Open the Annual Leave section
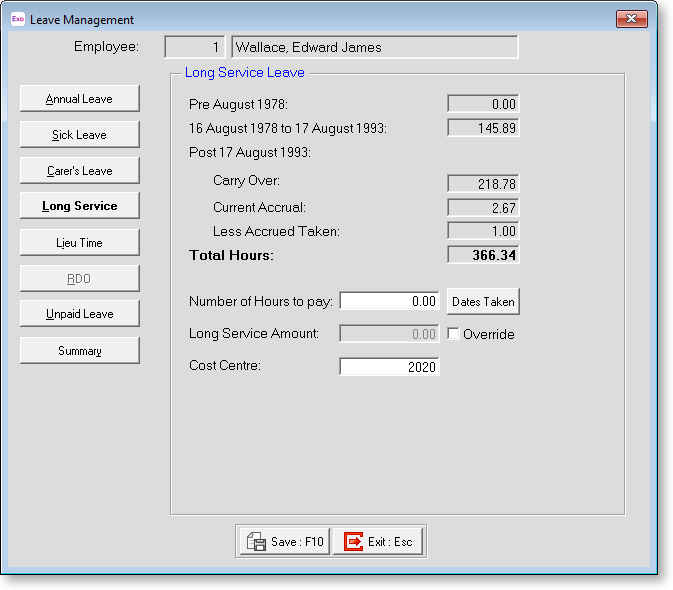The height and width of the screenshot is (590, 673). (79, 99)
